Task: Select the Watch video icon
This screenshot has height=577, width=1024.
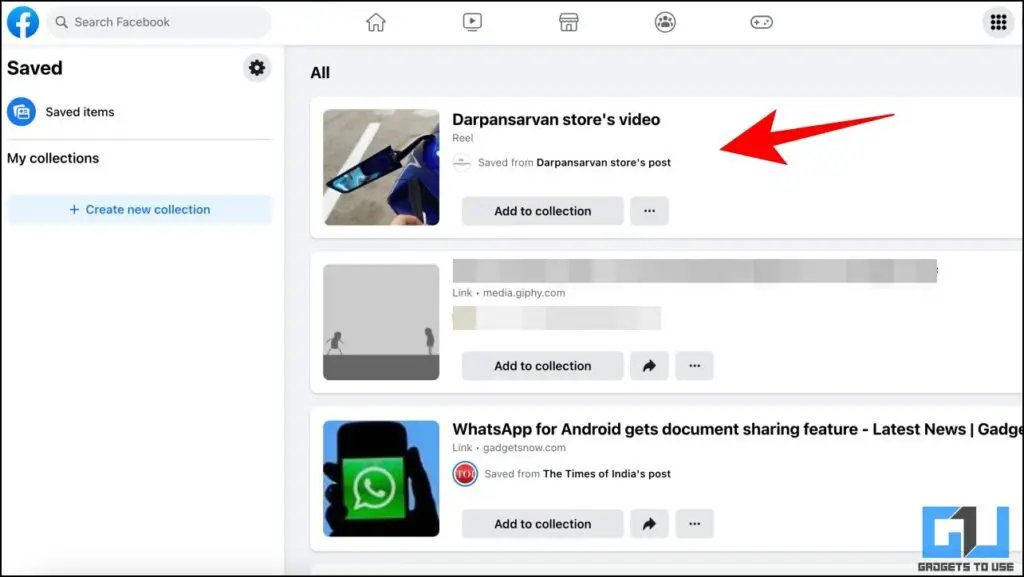Action: (x=471, y=21)
